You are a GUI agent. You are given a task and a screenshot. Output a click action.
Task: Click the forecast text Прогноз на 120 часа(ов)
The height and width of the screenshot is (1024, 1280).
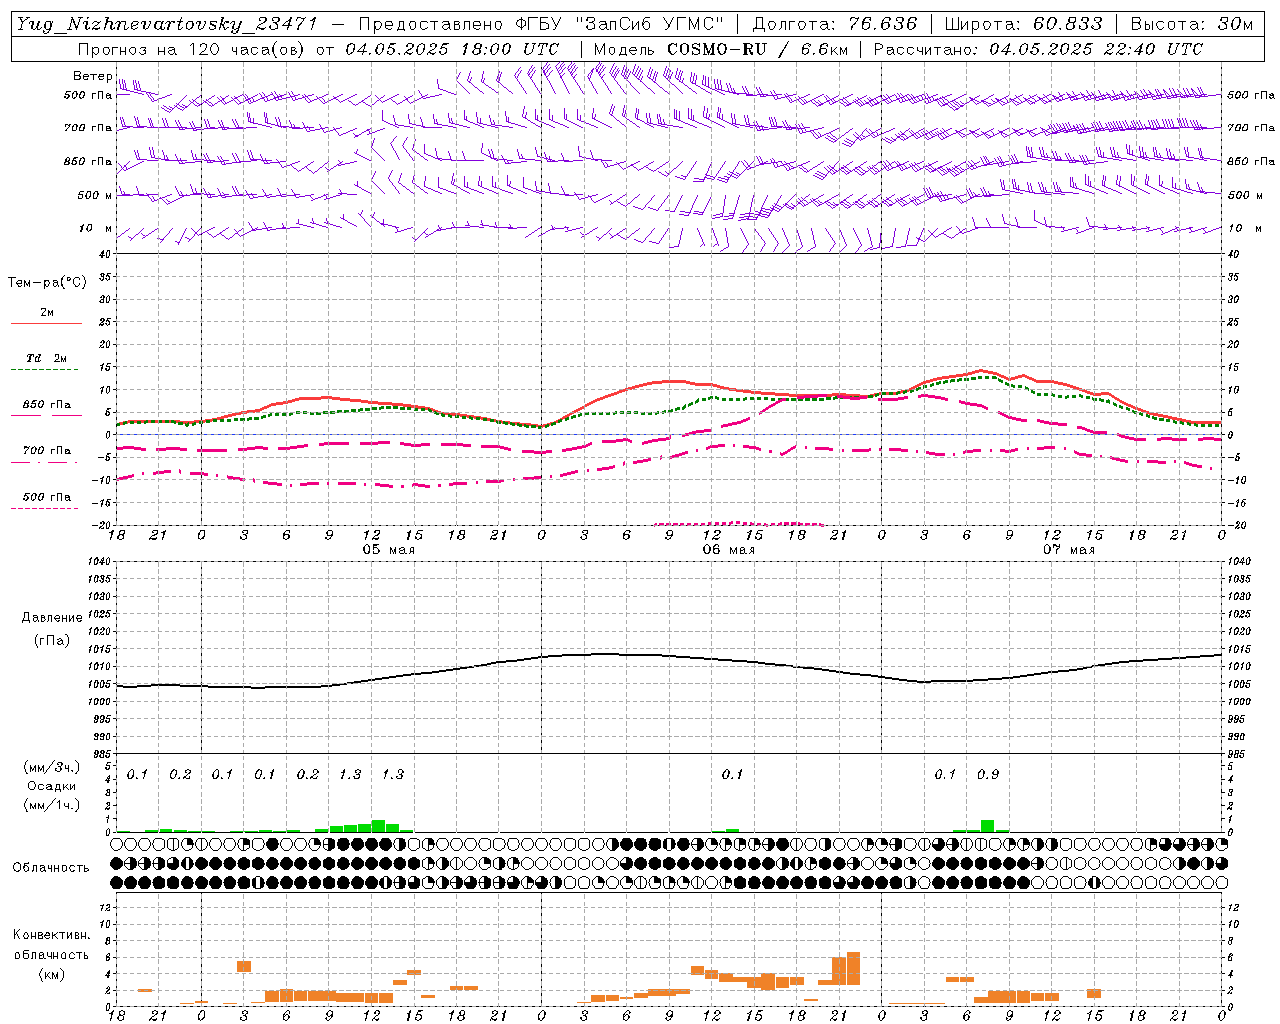[193, 49]
